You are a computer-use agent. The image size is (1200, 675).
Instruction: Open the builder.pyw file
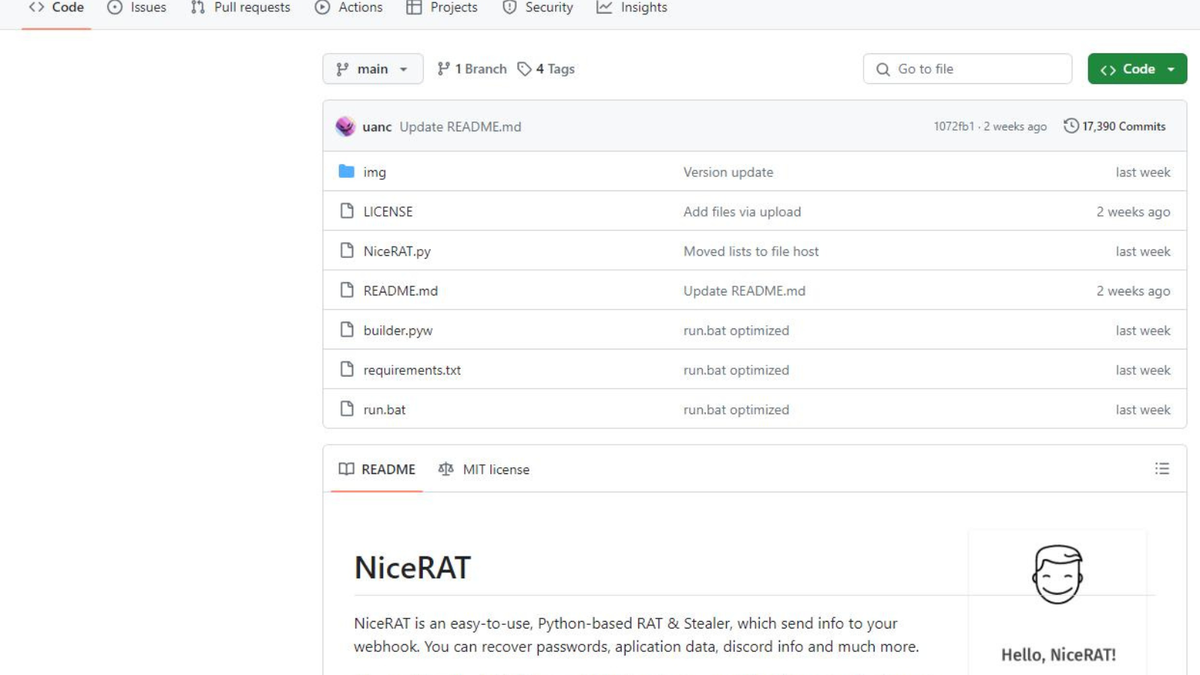pos(398,331)
